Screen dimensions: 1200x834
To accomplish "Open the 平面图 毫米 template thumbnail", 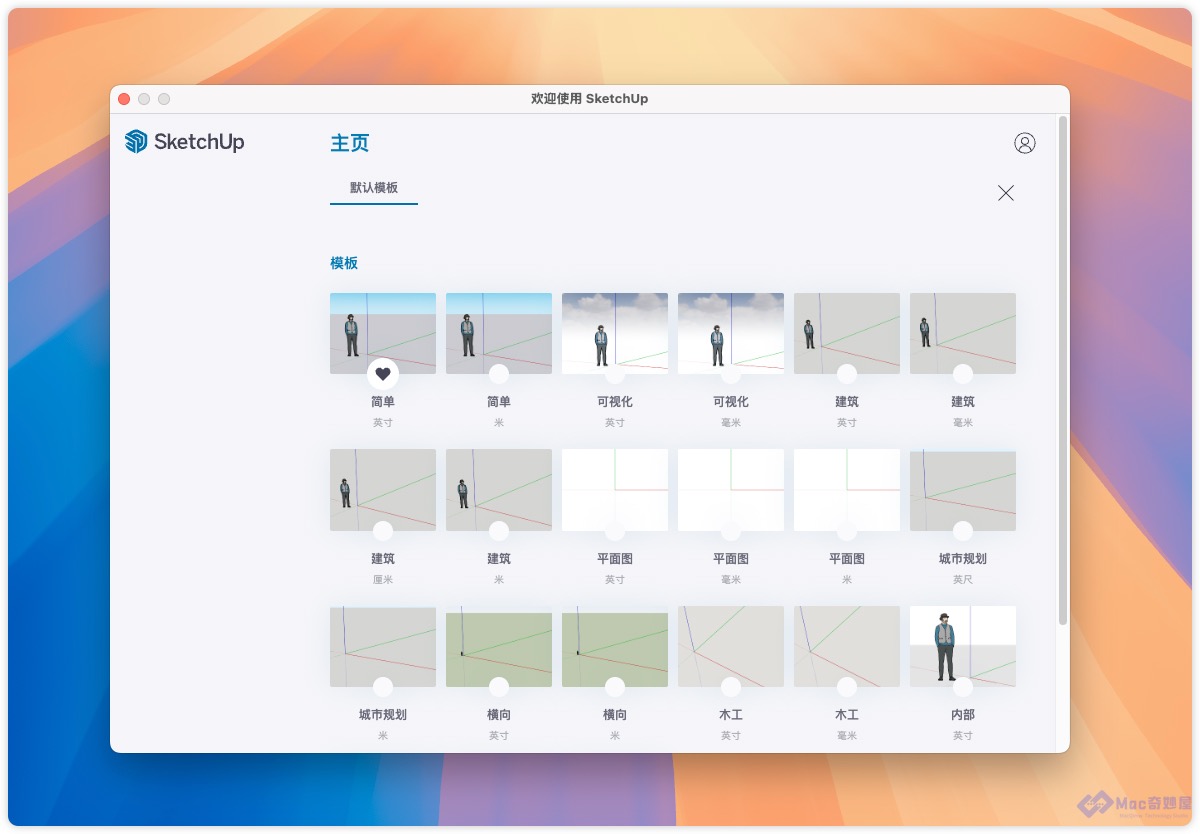I will 731,490.
